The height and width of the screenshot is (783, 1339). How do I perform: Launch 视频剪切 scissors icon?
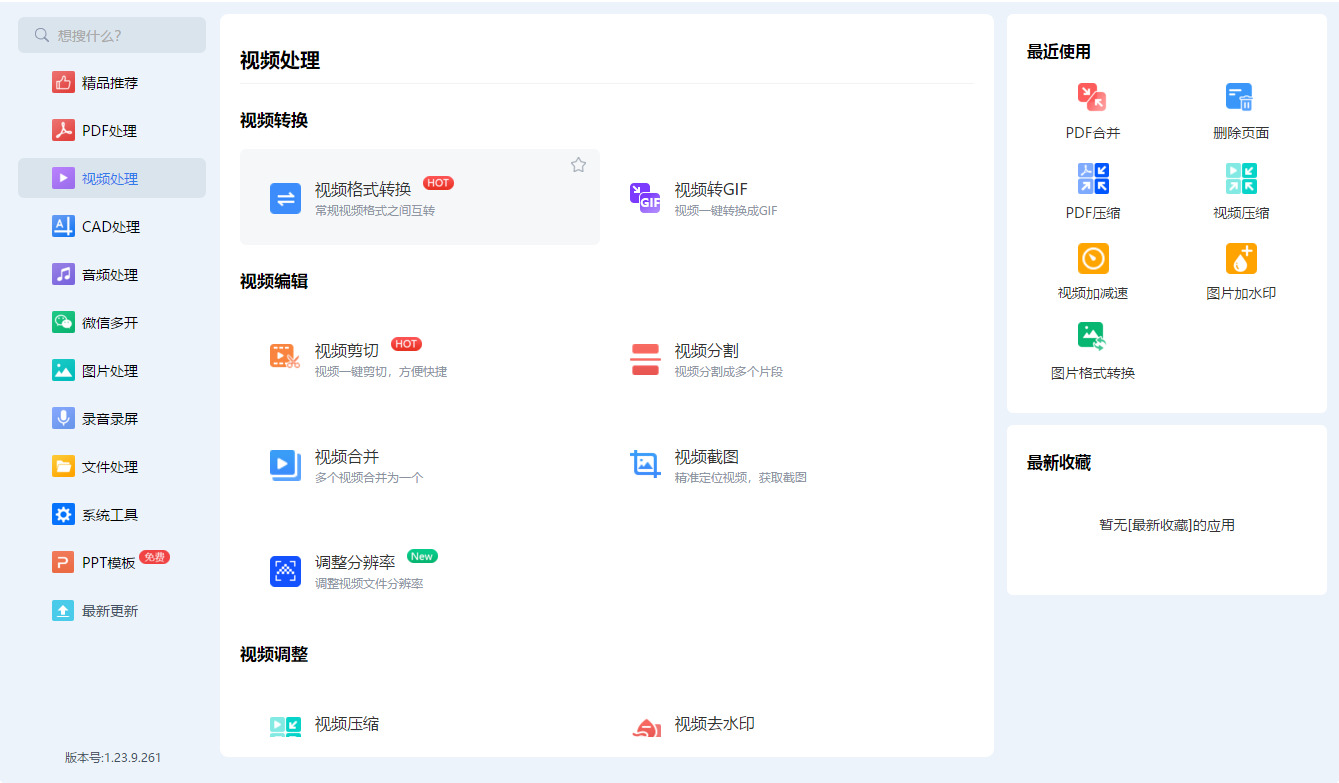click(286, 356)
